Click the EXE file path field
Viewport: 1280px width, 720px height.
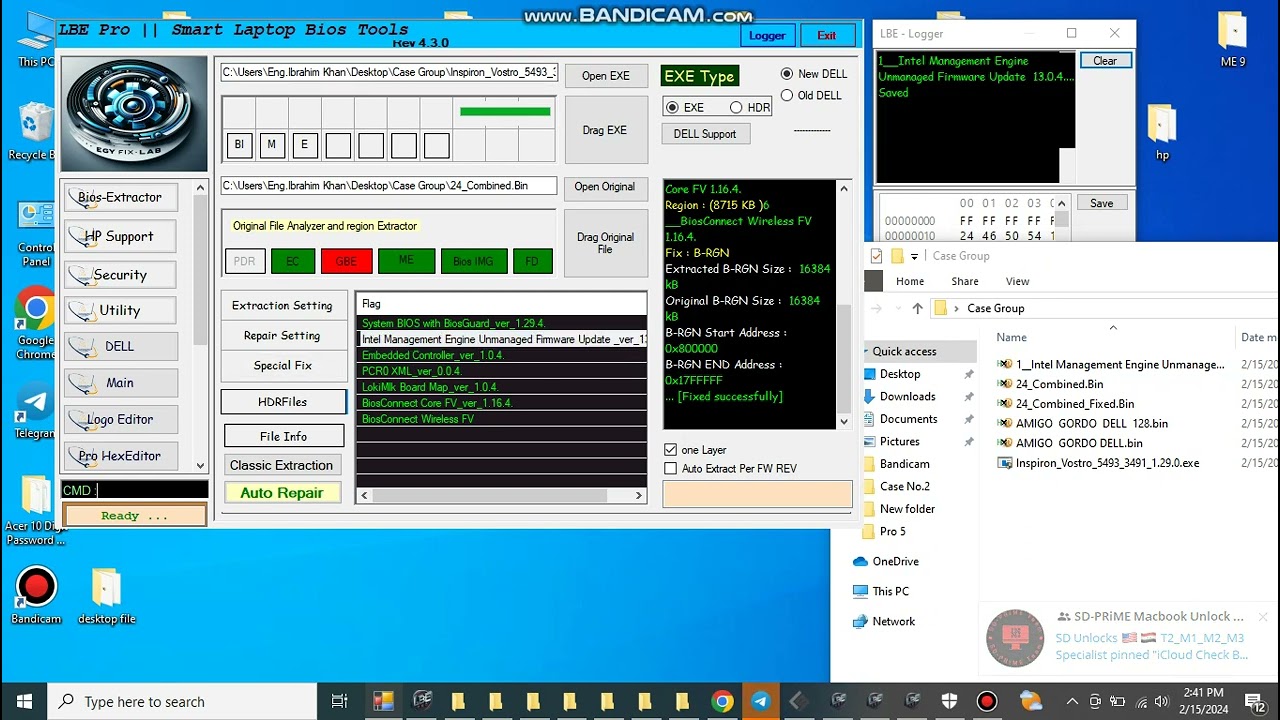coord(389,73)
